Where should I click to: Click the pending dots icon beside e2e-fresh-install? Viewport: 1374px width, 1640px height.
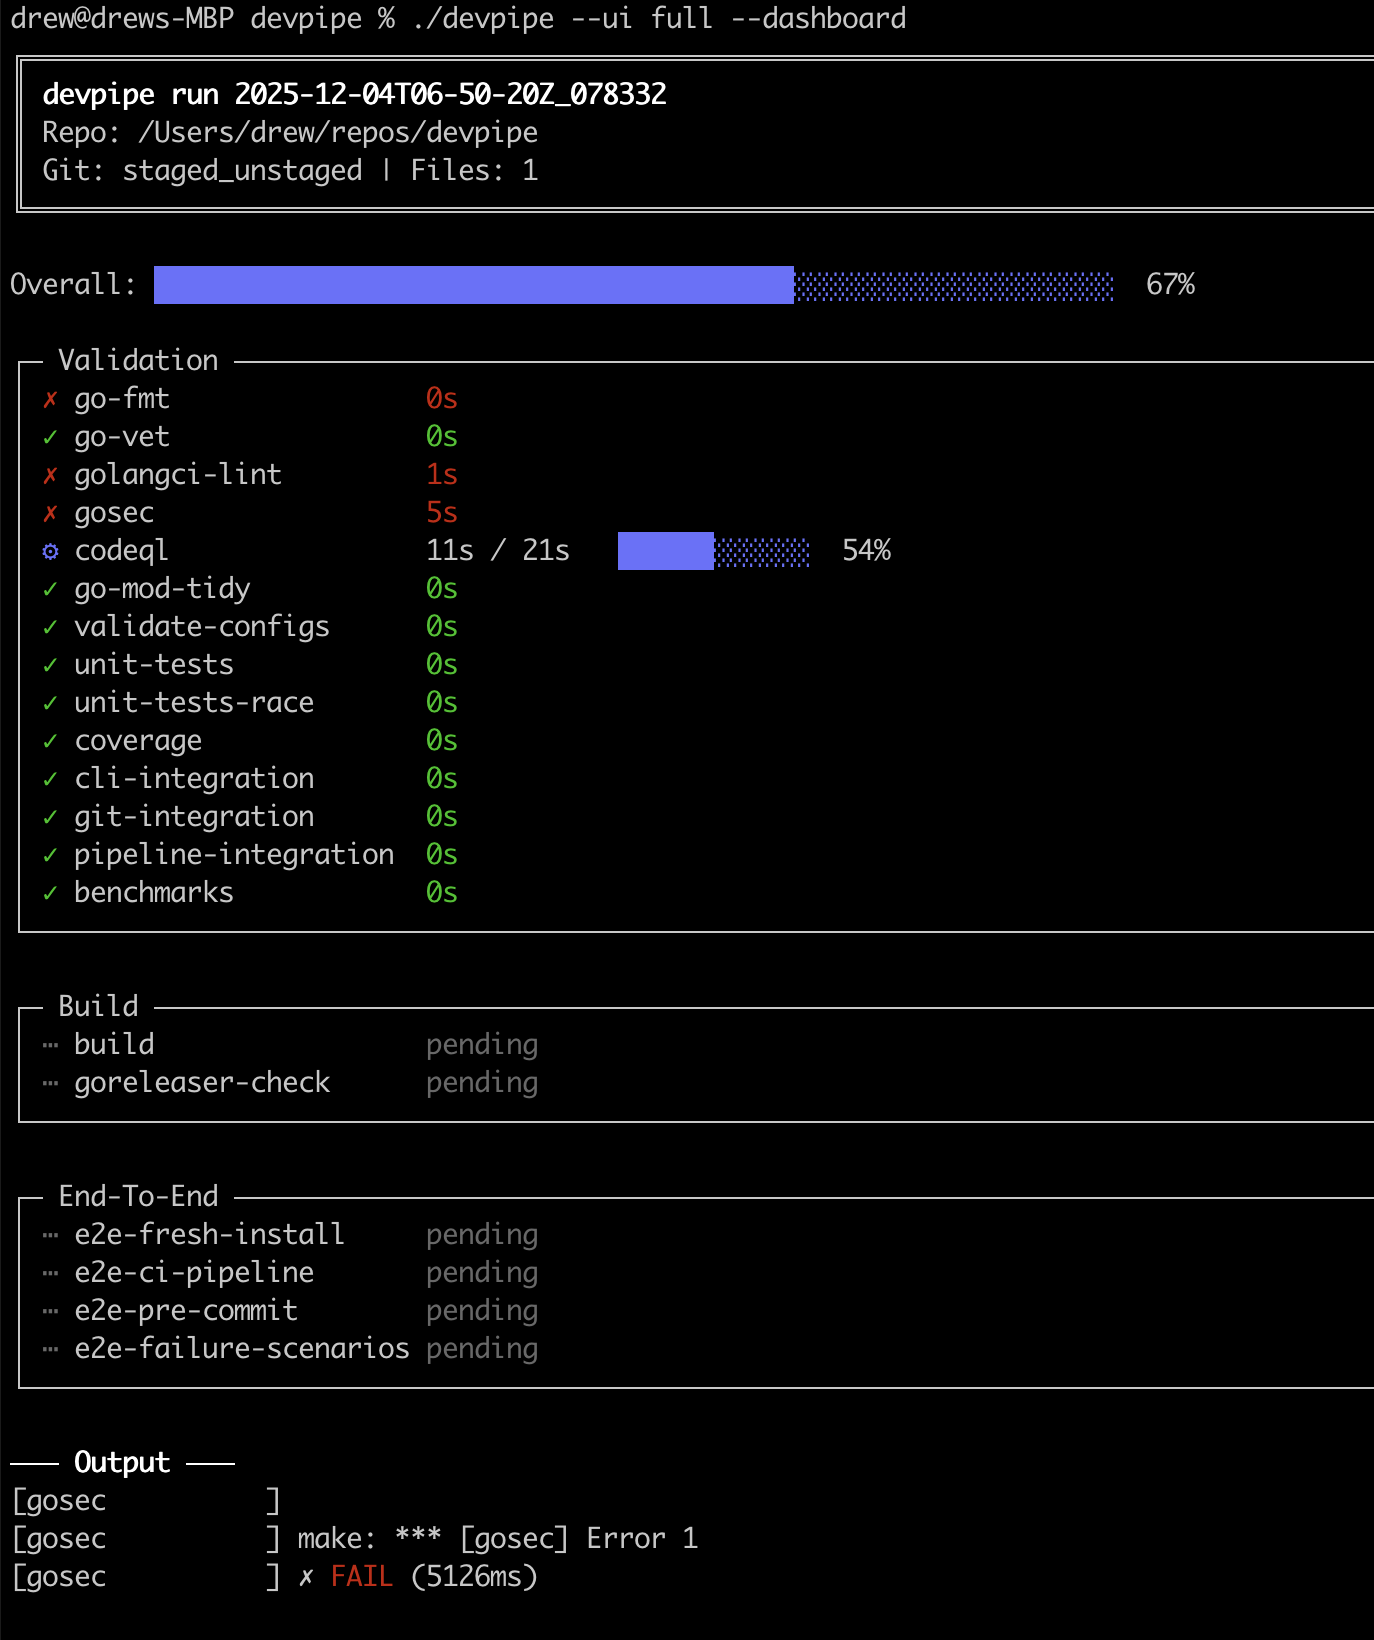pyautogui.click(x=50, y=1235)
